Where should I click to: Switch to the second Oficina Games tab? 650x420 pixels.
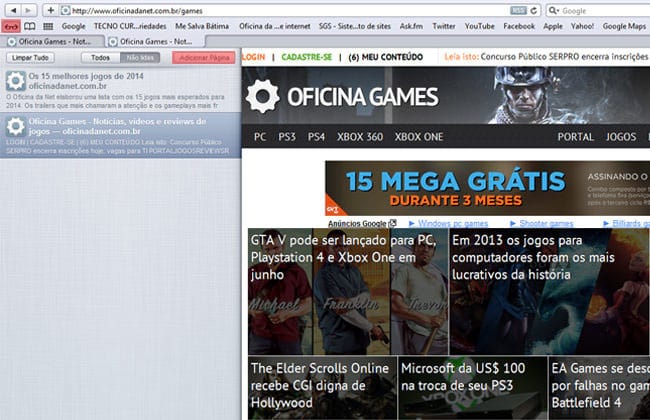coord(154,41)
